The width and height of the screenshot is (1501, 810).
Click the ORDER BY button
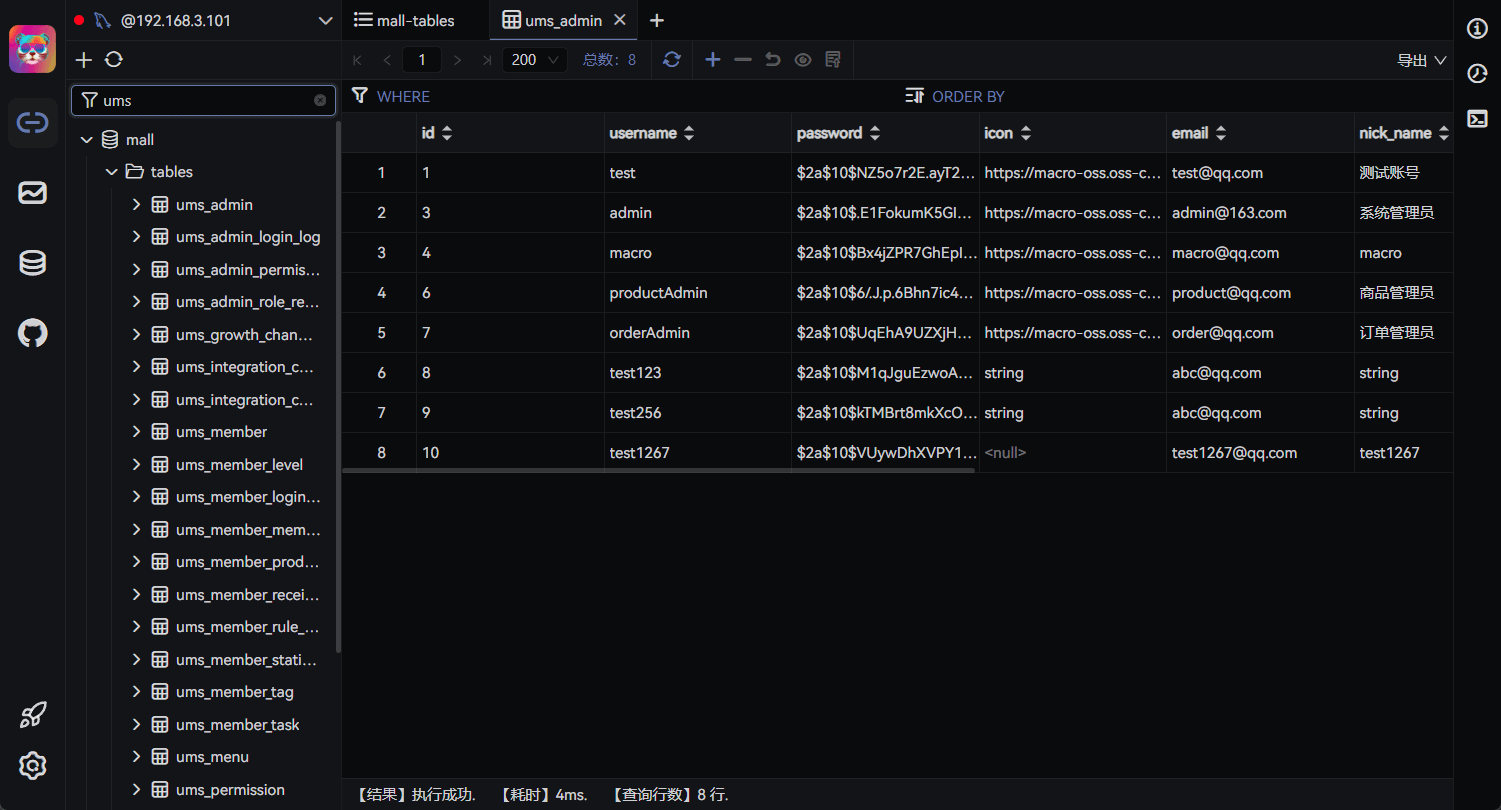pyautogui.click(x=955, y=97)
